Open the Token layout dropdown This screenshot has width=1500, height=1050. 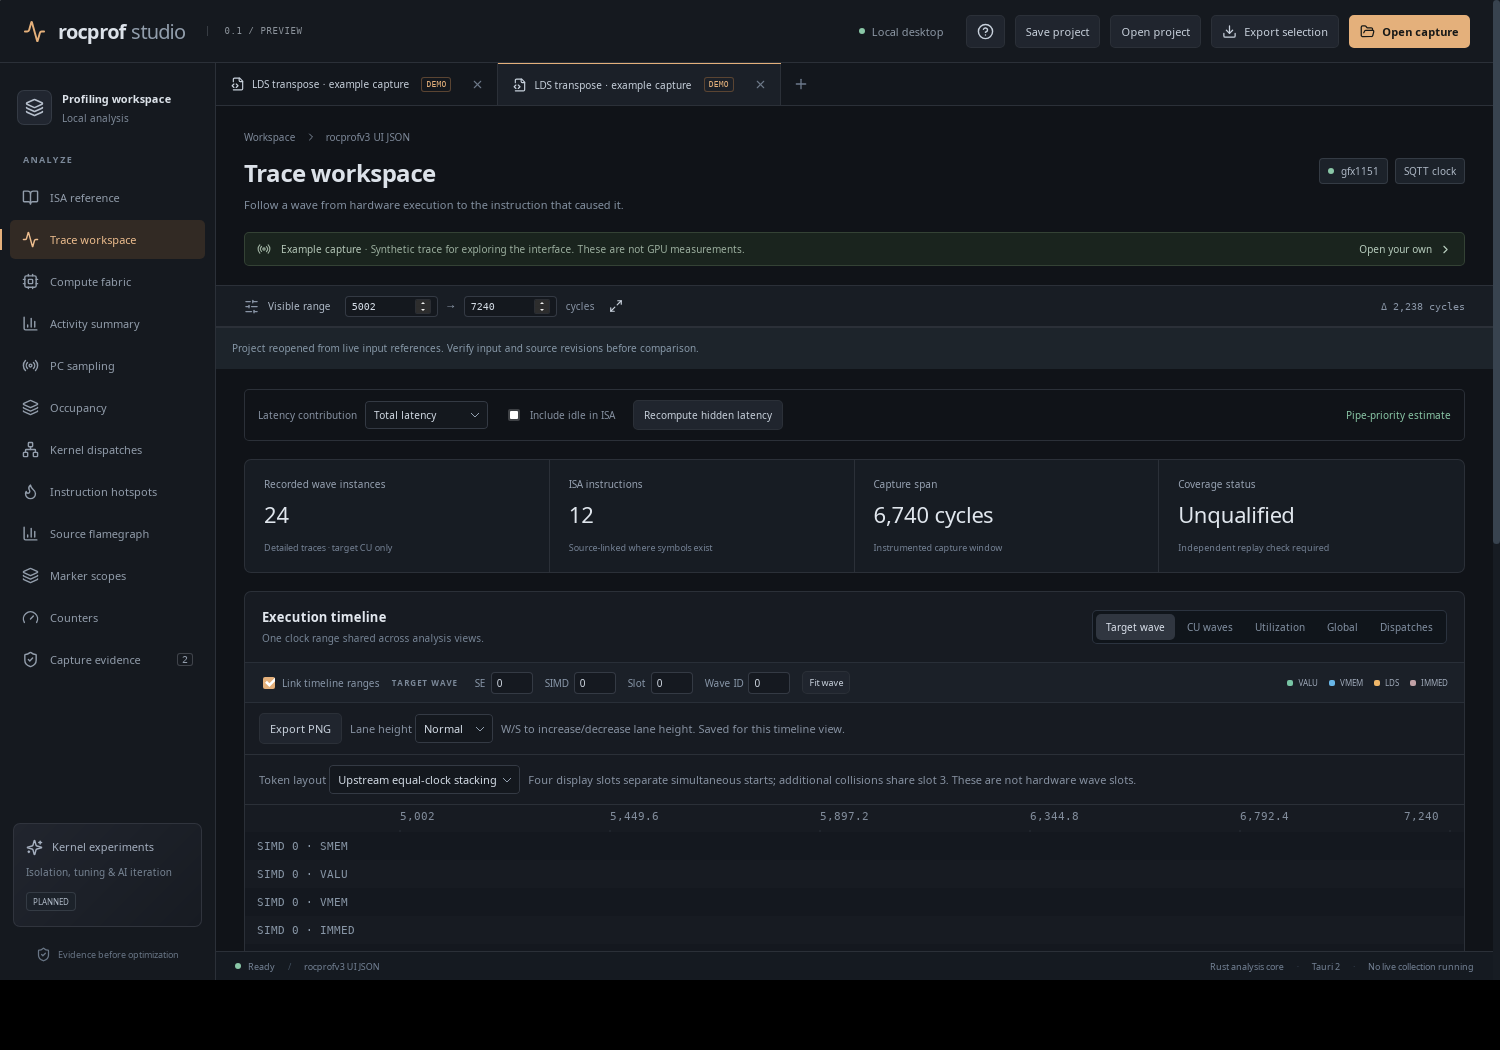click(x=424, y=780)
